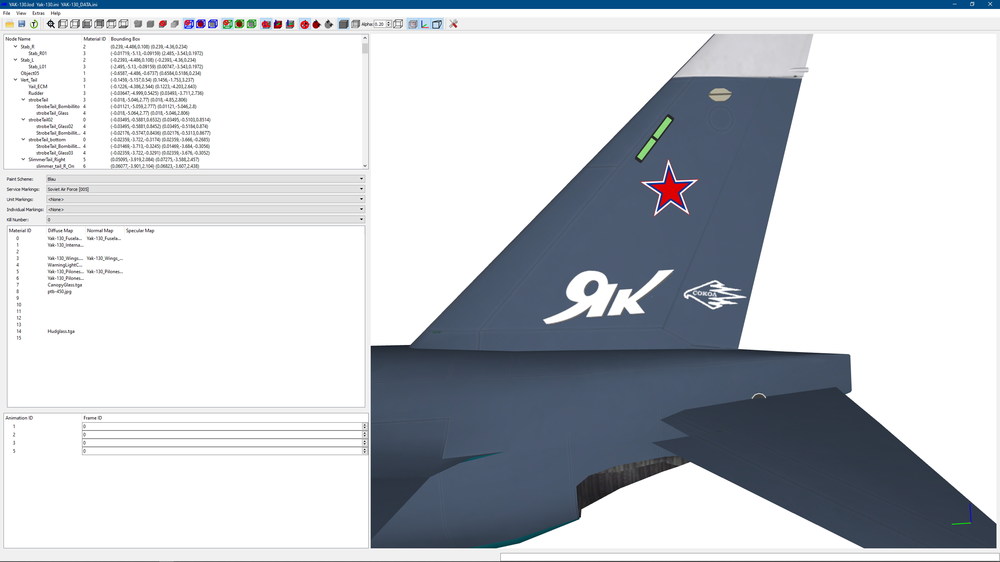Viewport: 1000px width, 562px height.
Task: Collapse the Vert_Tail tree node
Action: [x=16, y=80]
